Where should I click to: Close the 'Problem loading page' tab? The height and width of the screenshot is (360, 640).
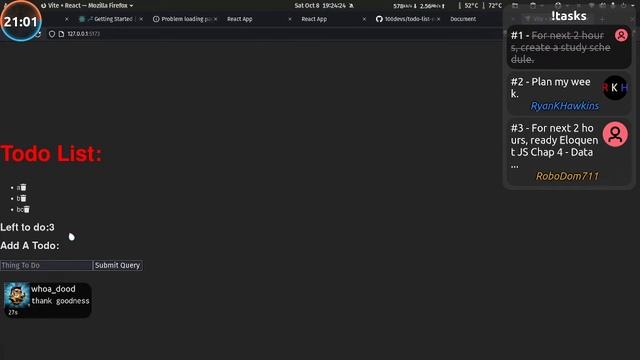tap(216, 19)
